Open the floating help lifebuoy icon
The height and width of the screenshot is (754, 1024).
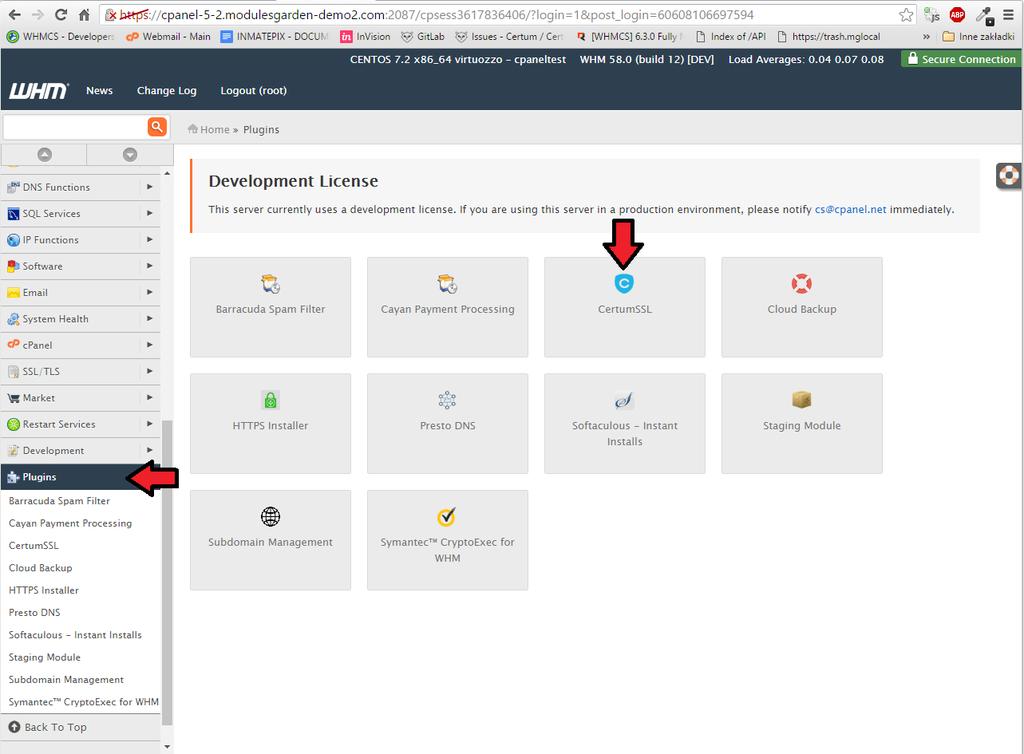[x=1009, y=176]
